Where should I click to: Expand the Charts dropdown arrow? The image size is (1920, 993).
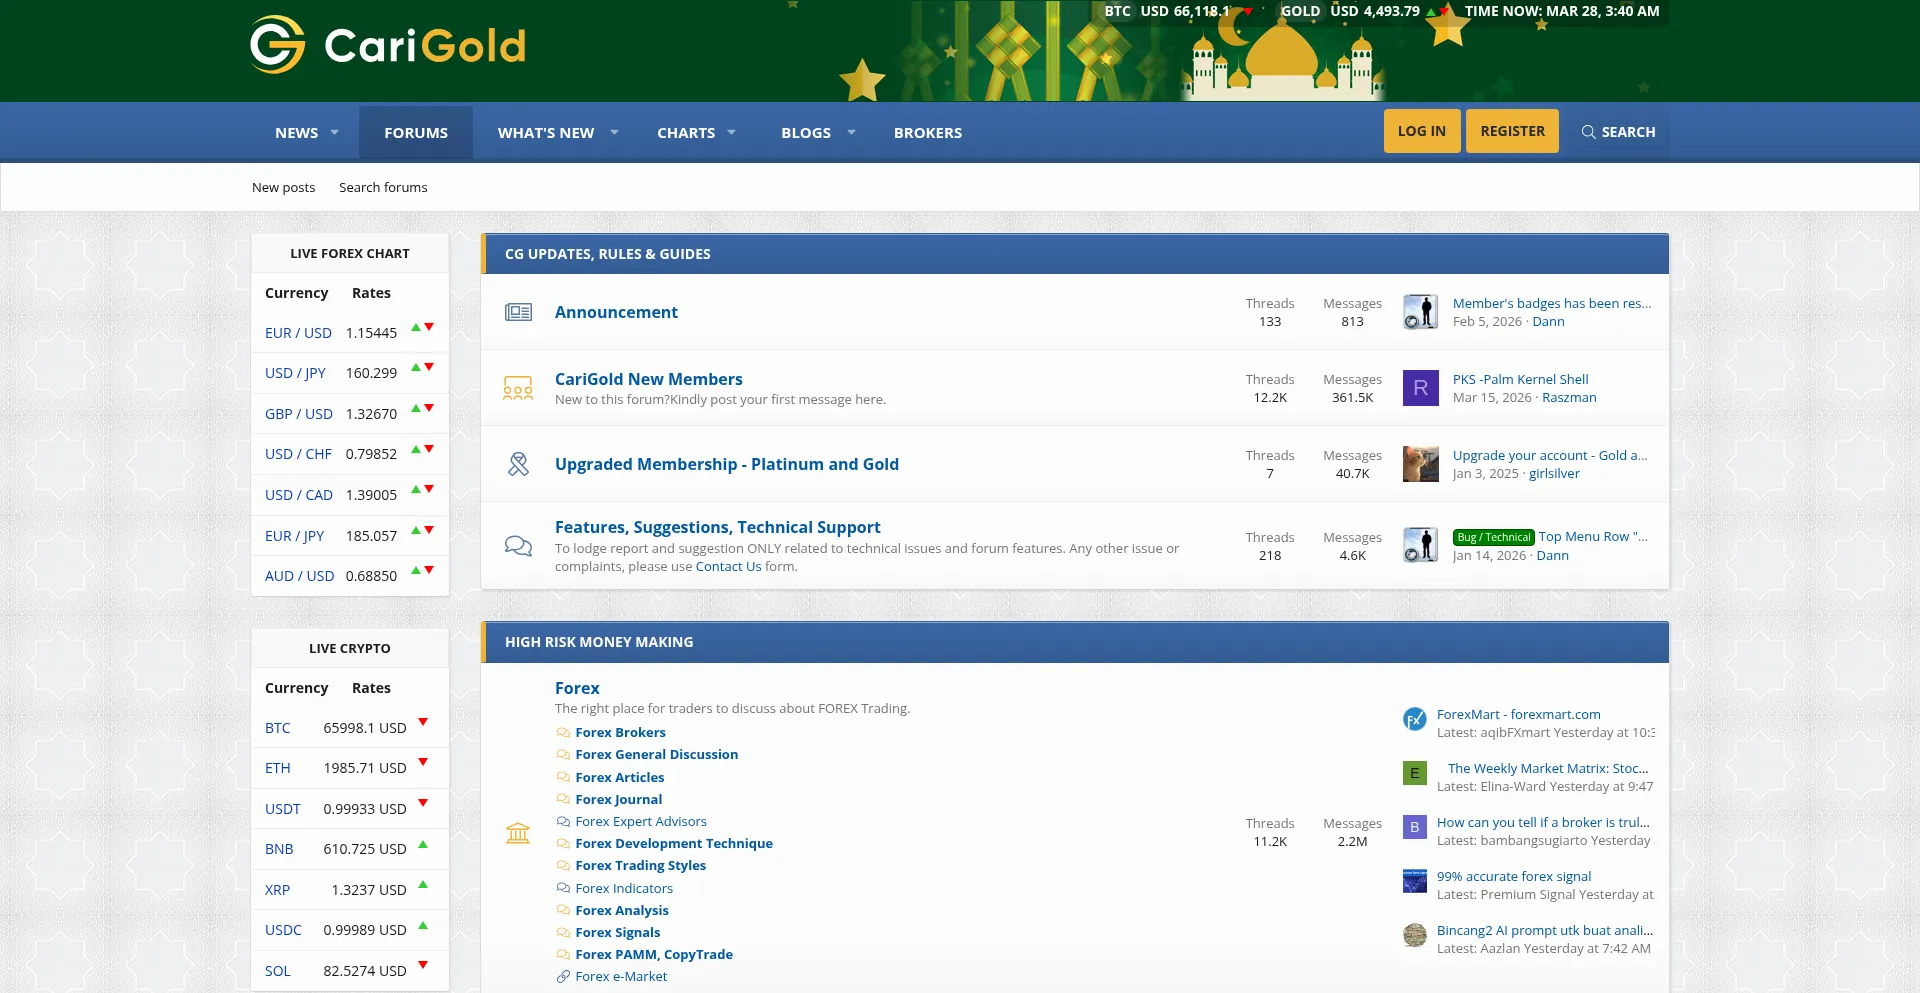(731, 132)
